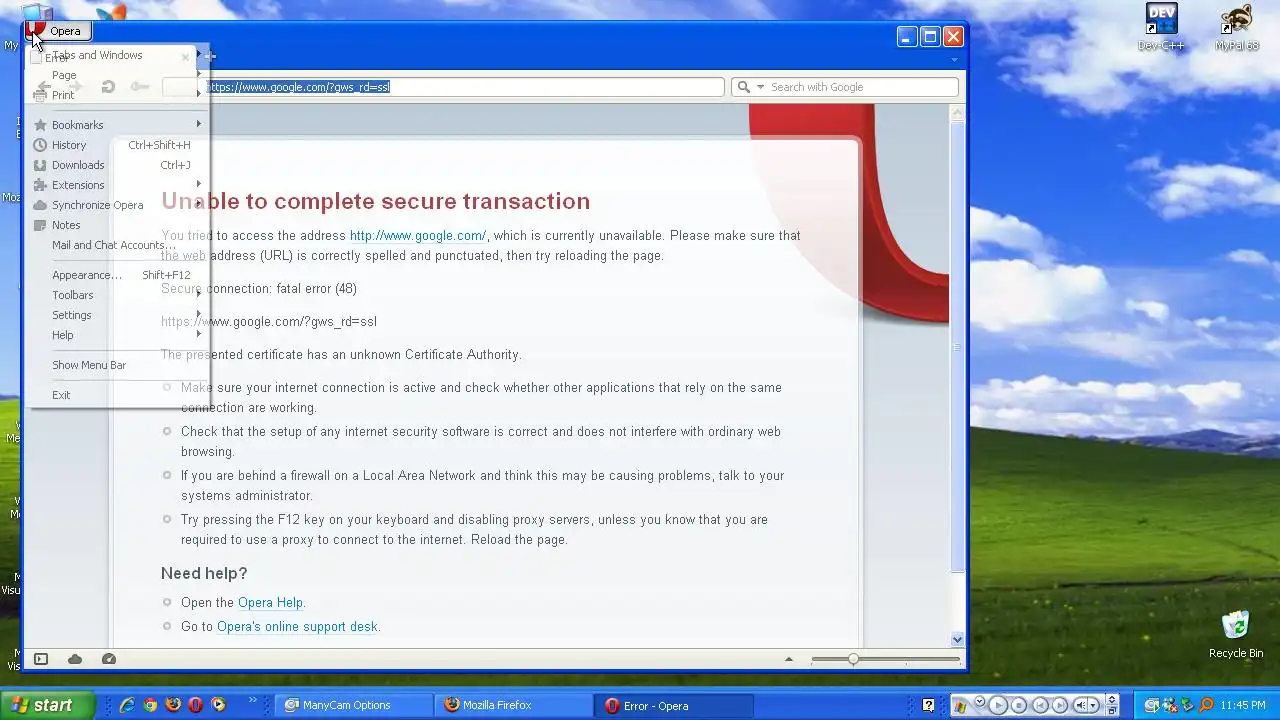Click the next track button on taskbar toolbar

coord(1060,705)
